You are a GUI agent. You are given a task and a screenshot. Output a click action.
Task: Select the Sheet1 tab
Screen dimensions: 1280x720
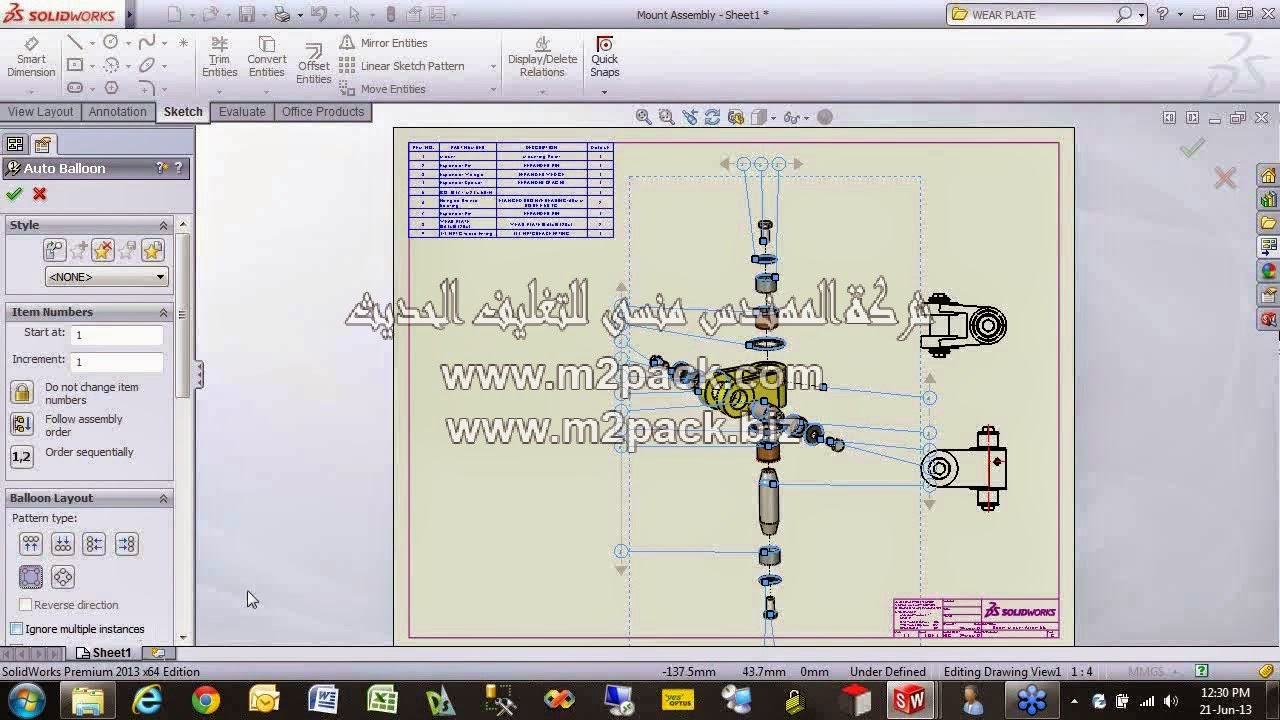click(104, 653)
